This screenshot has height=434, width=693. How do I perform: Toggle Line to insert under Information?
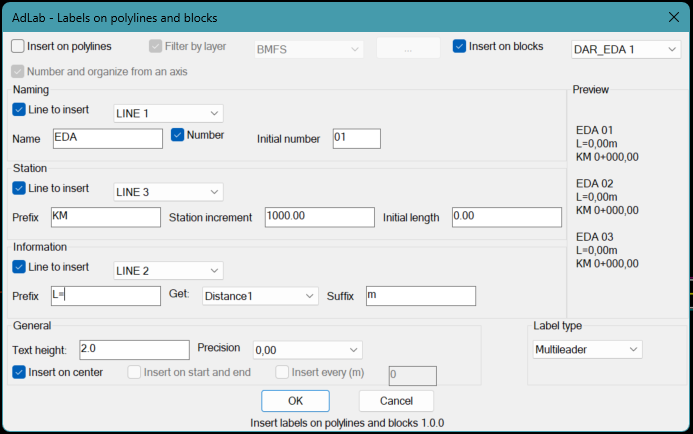tap(19, 267)
